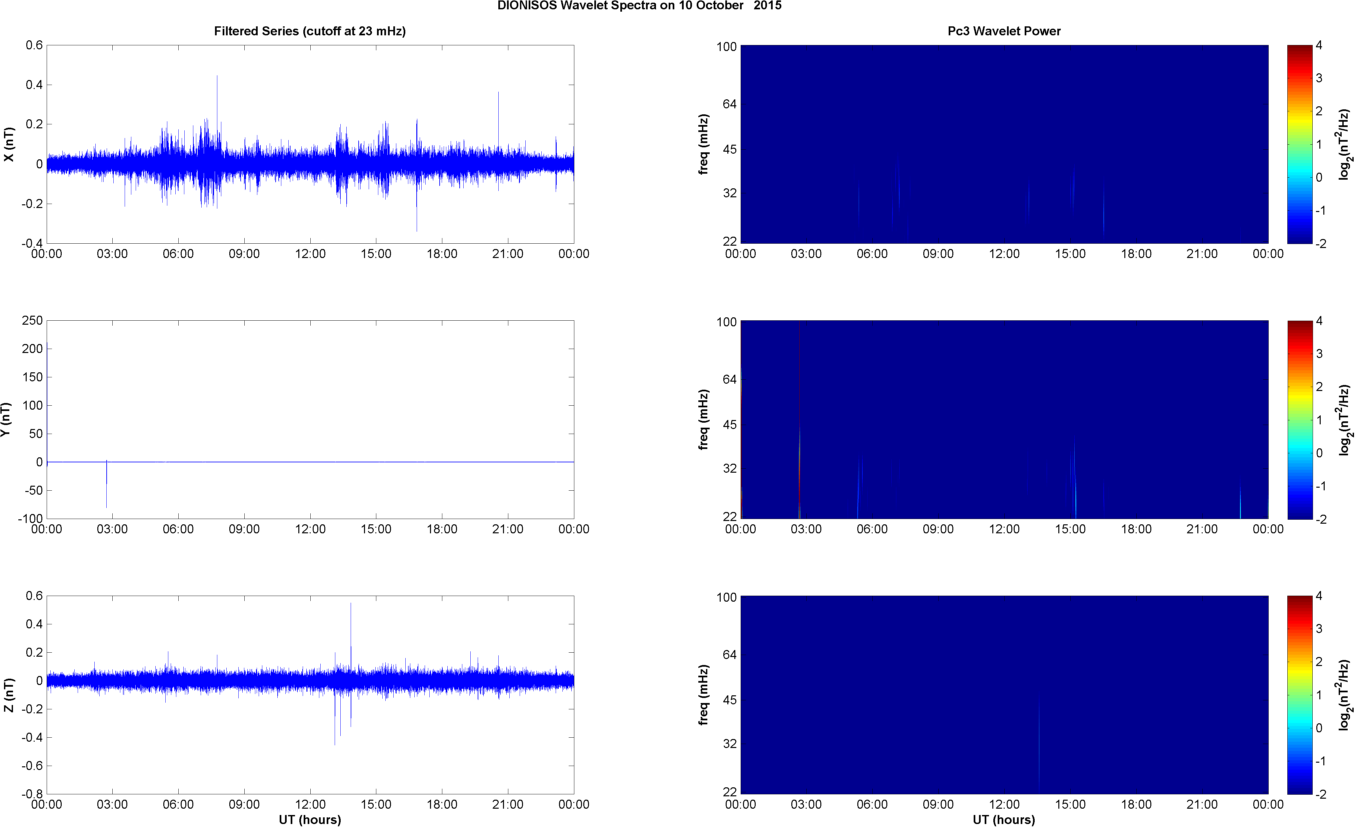Click the "Pc3 Wavelet Power" heading
1355x827 pixels.
click(x=1003, y=32)
